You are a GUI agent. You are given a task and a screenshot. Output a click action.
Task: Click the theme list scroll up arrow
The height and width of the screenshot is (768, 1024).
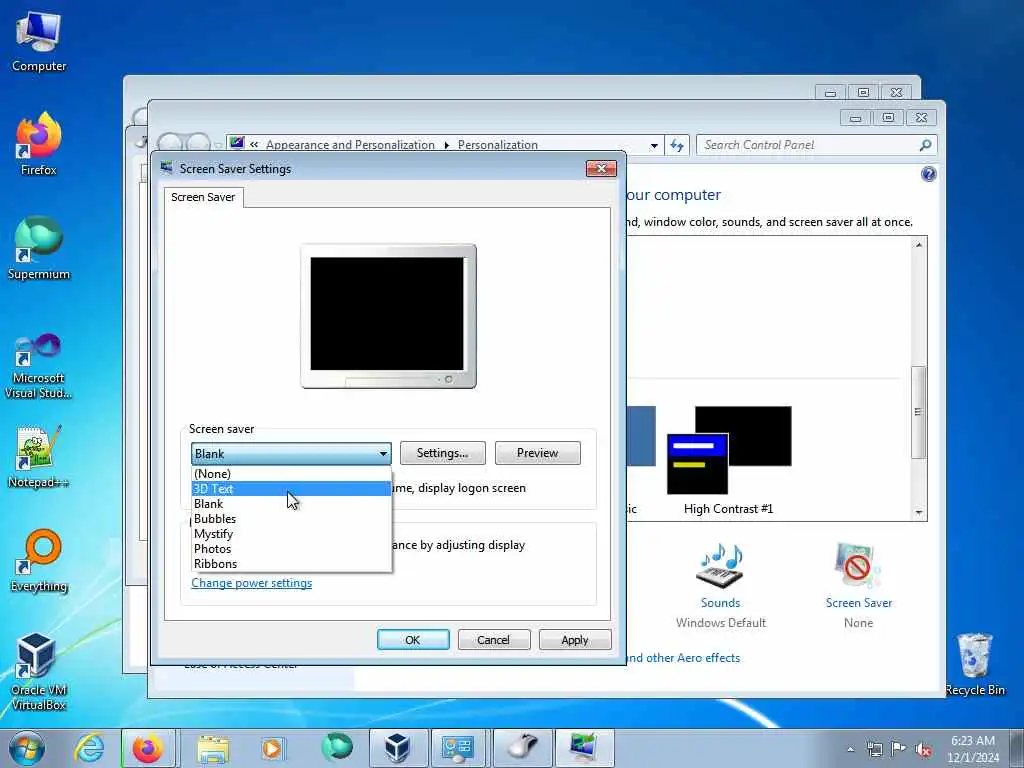click(919, 245)
